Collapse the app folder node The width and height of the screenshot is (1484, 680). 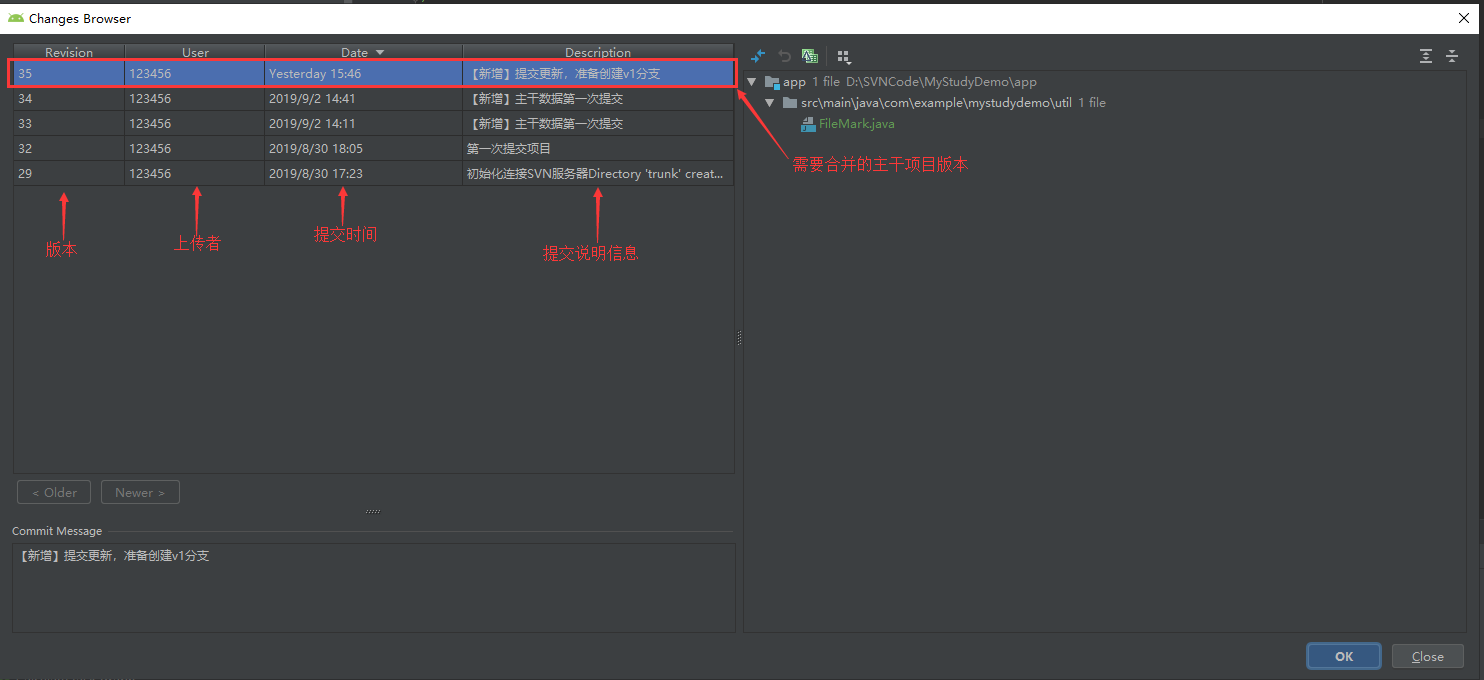[751, 81]
